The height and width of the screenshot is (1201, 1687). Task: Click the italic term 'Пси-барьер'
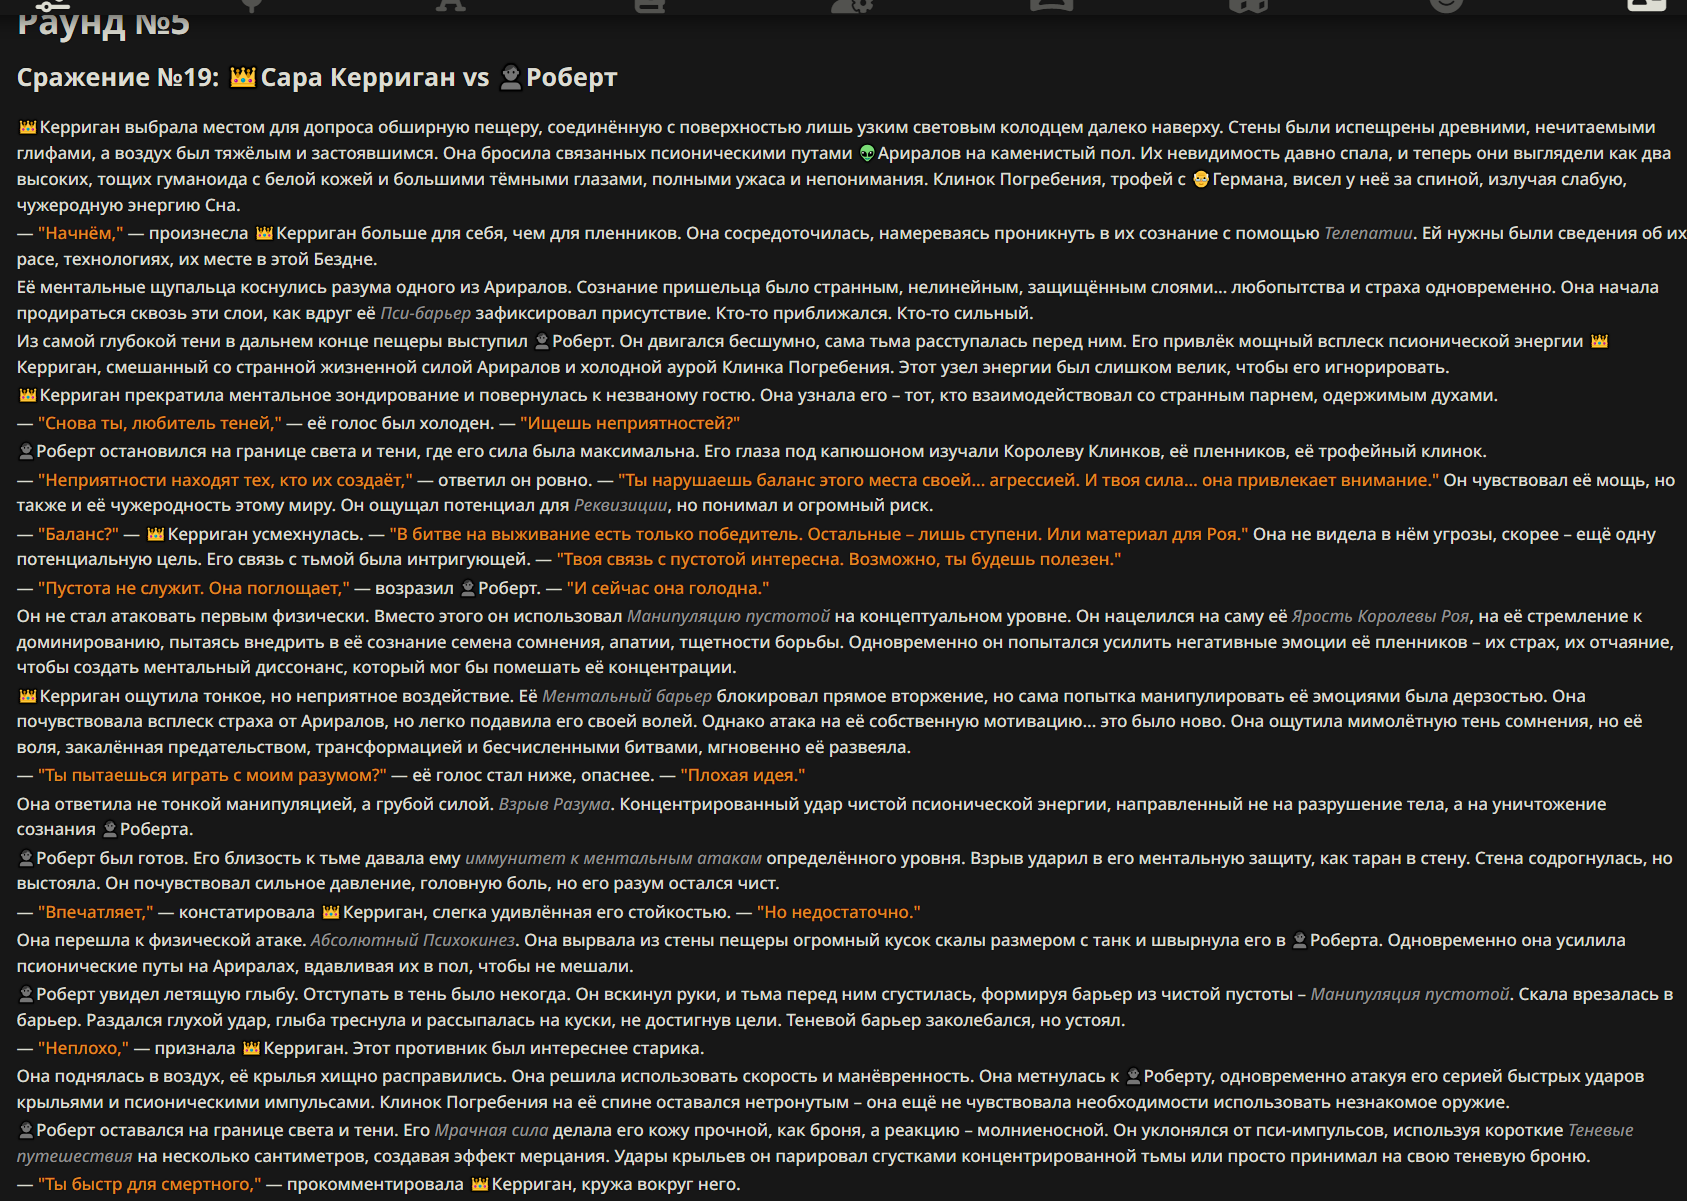point(425,313)
